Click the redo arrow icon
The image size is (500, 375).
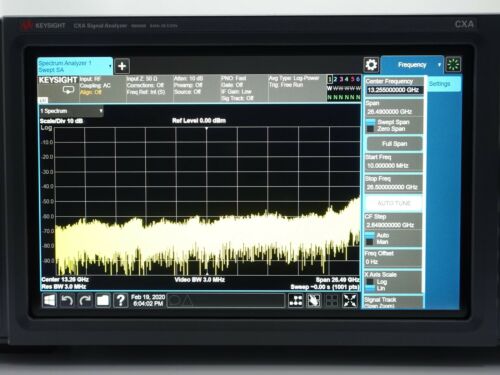(85, 301)
